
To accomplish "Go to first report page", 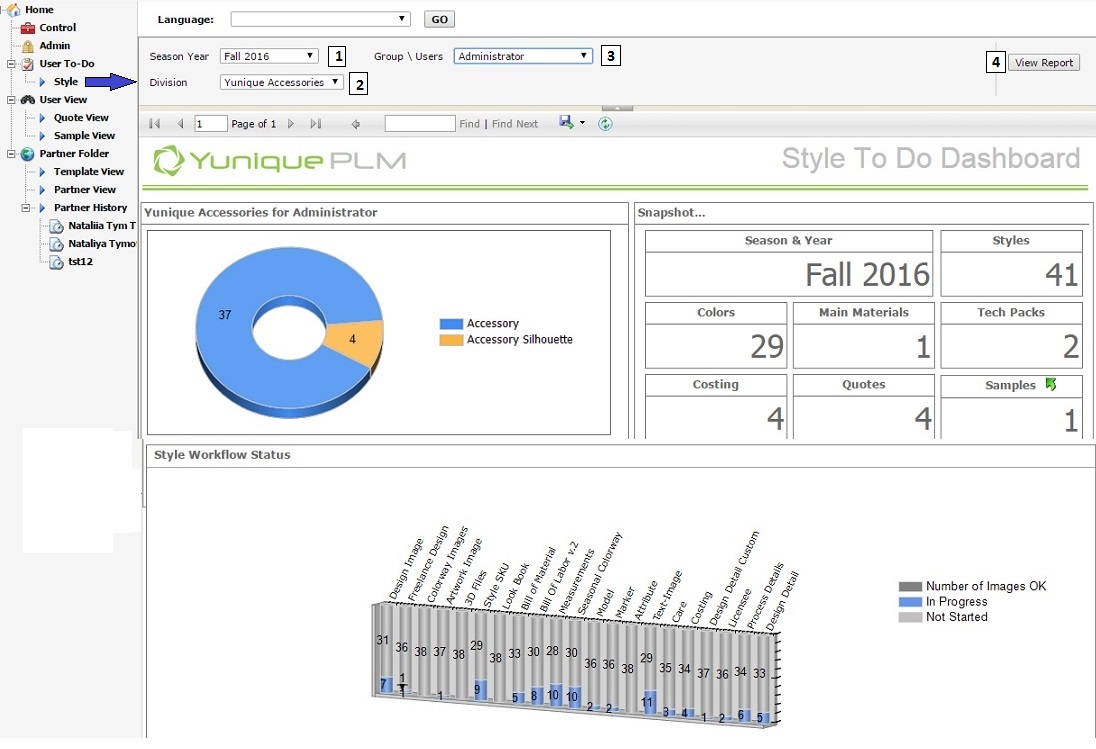I will coord(155,124).
